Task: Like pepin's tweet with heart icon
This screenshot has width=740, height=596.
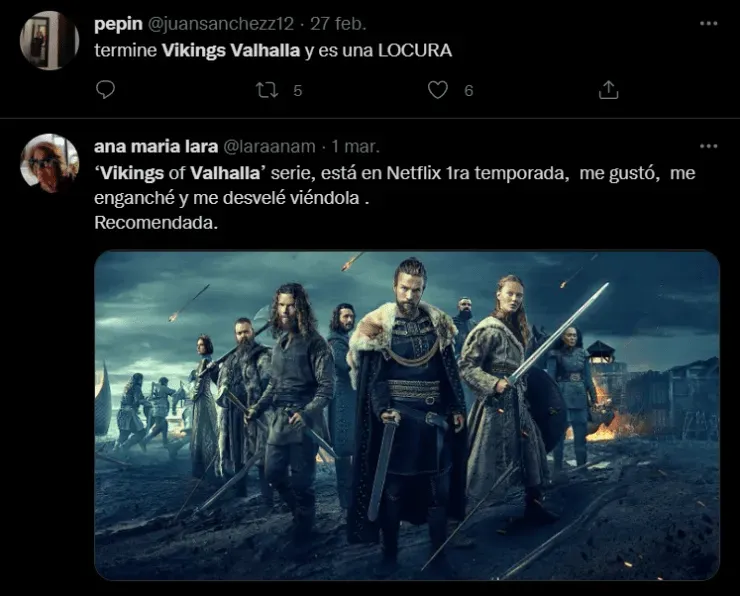Action: pos(437,90)
